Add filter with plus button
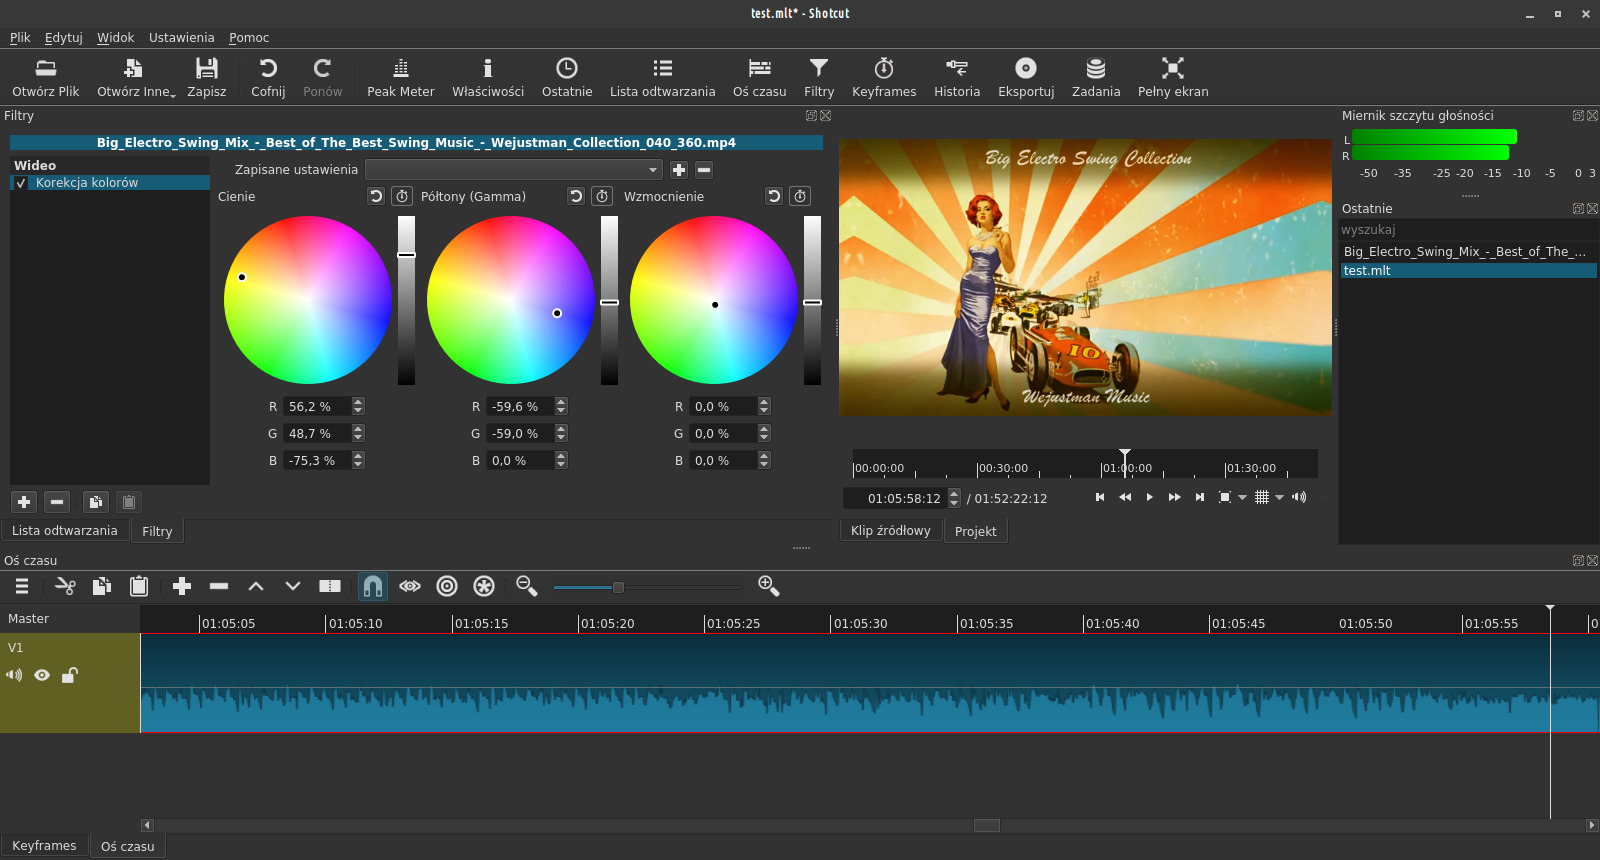Viewport: 1600px width, 860px height. (x=24, y=502)
